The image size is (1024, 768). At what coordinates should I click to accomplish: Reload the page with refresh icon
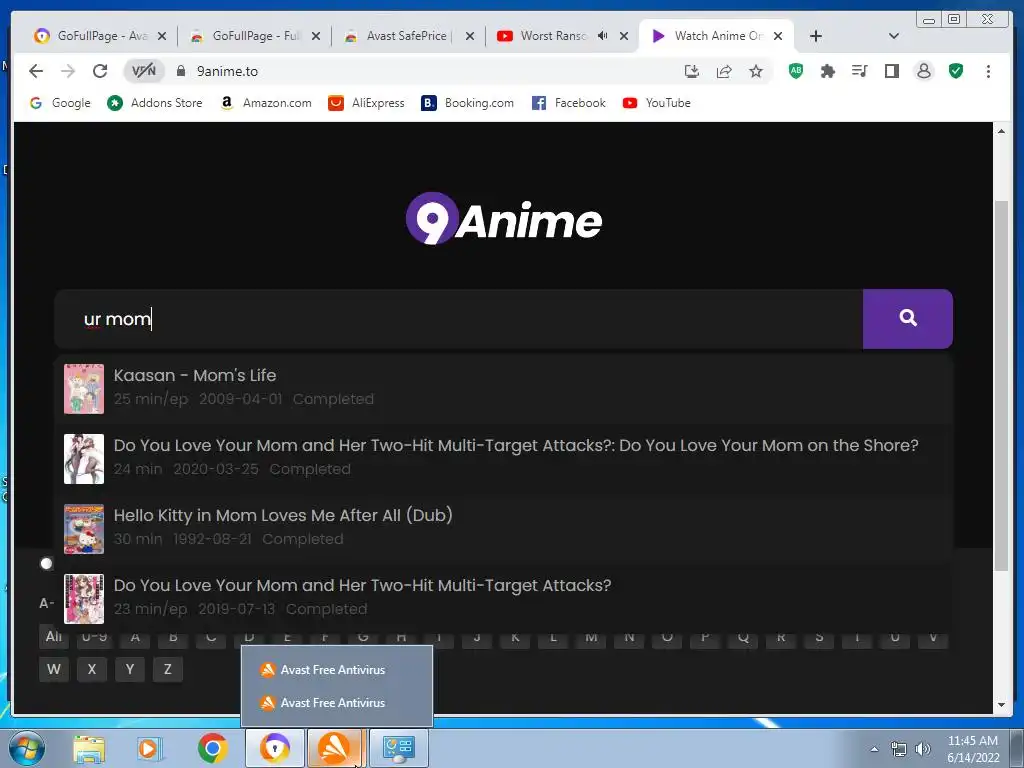(100, 71)
